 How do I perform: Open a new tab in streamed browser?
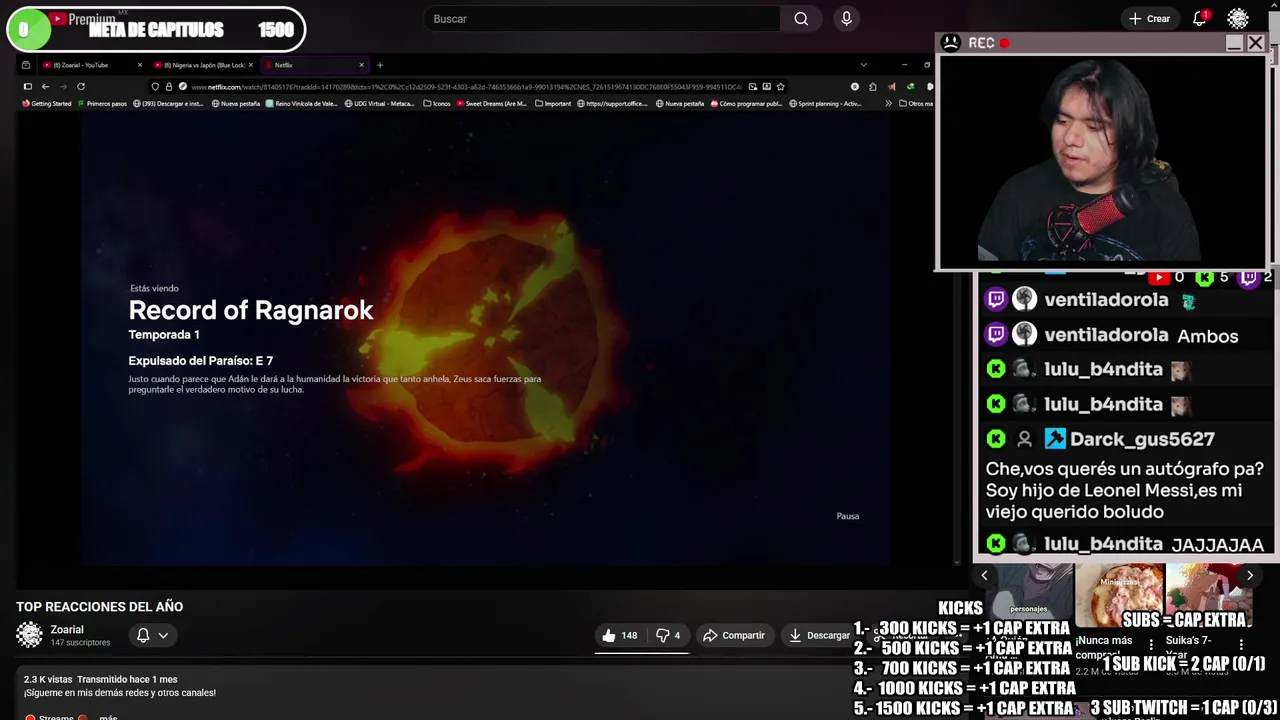(379, 65)
